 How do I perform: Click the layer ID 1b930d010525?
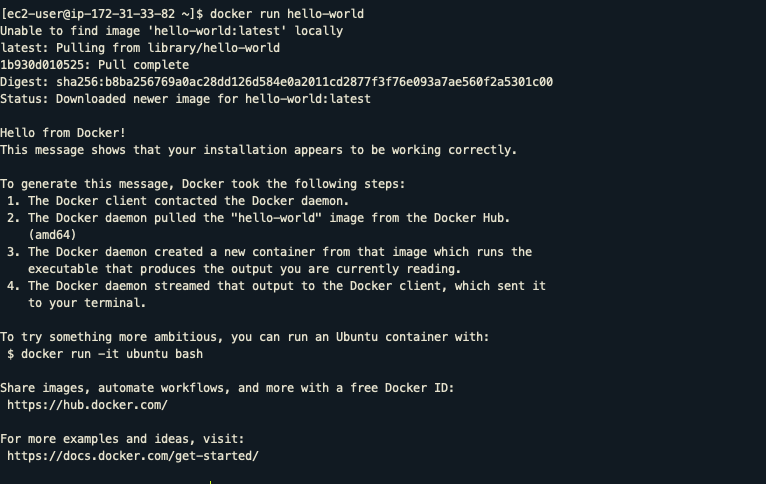click(45, 65)
